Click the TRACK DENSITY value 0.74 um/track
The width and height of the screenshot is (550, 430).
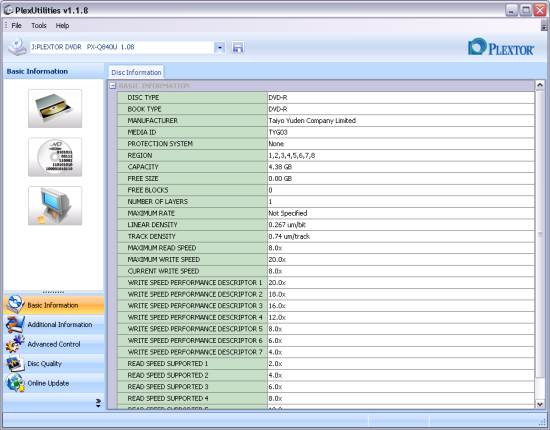pos(289,236)
